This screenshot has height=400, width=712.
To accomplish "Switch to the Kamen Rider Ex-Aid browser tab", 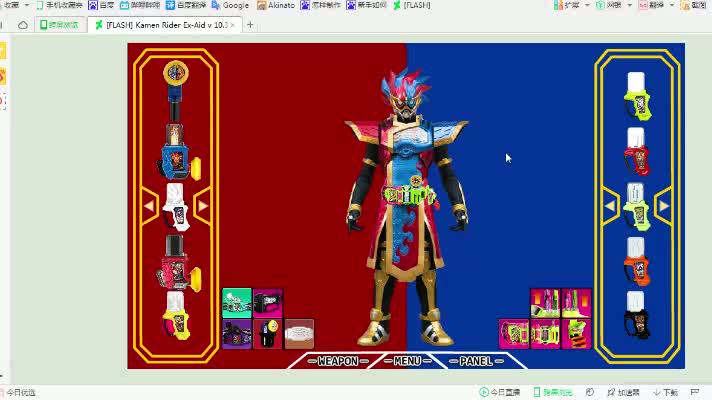I will tap(164, 25).
